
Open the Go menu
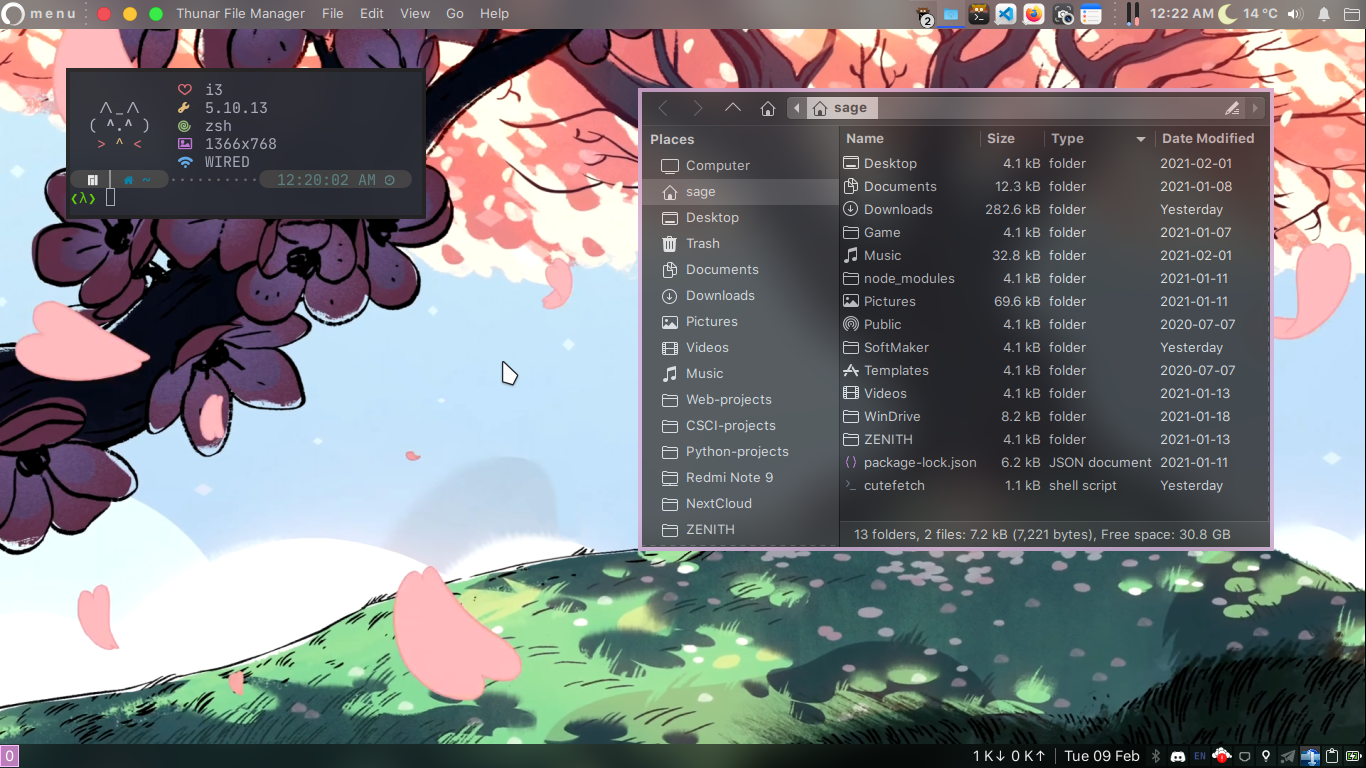tap(455, 14)
